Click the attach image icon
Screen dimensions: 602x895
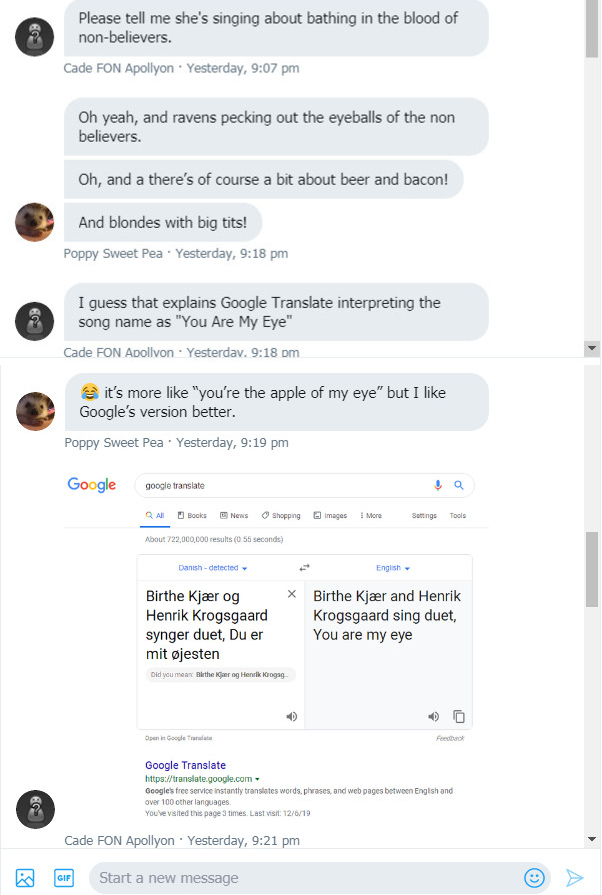pos(25,878)
